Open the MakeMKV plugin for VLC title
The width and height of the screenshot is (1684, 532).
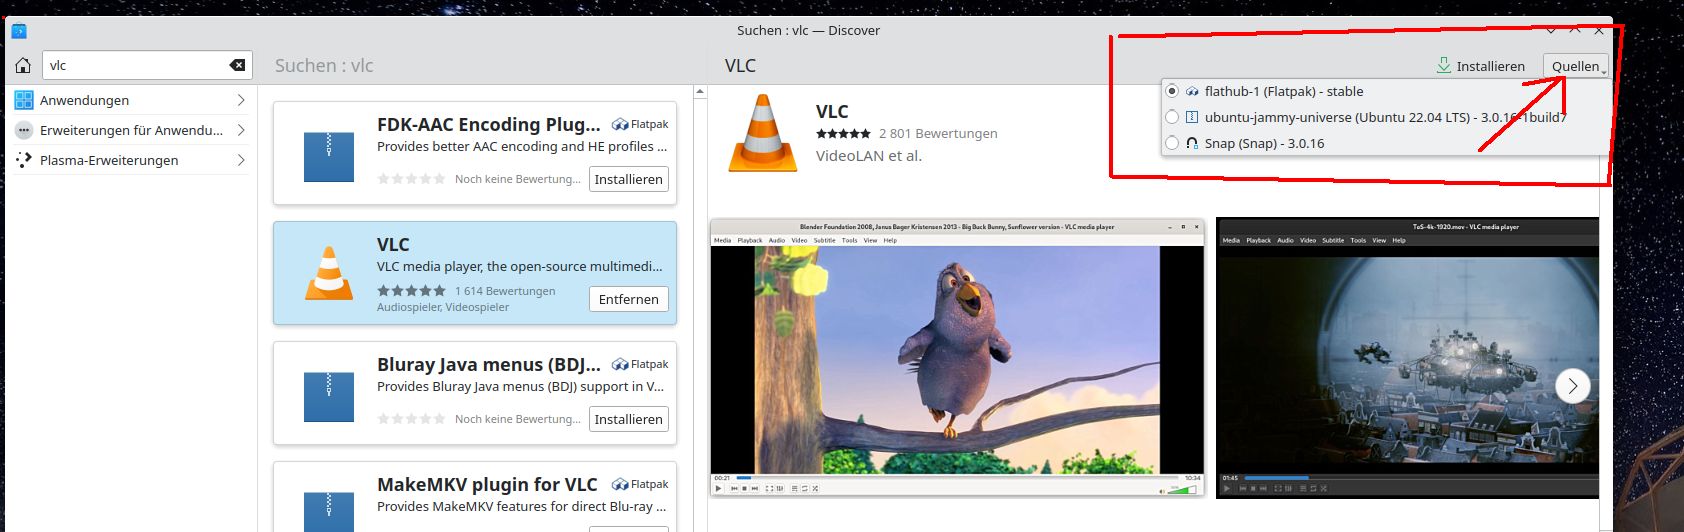pos(487,484)
